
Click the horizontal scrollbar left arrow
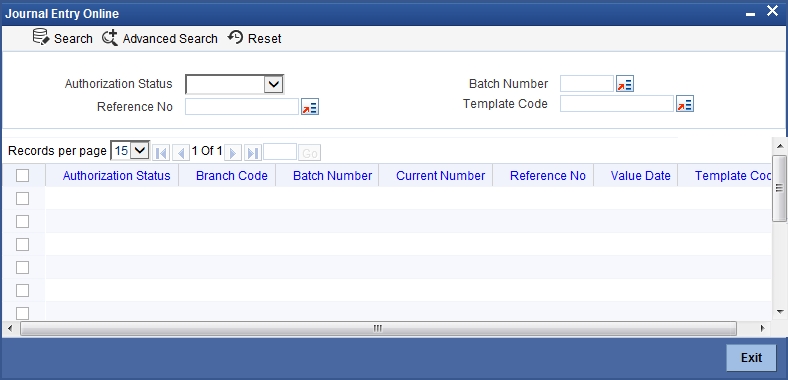click(10, 329)
